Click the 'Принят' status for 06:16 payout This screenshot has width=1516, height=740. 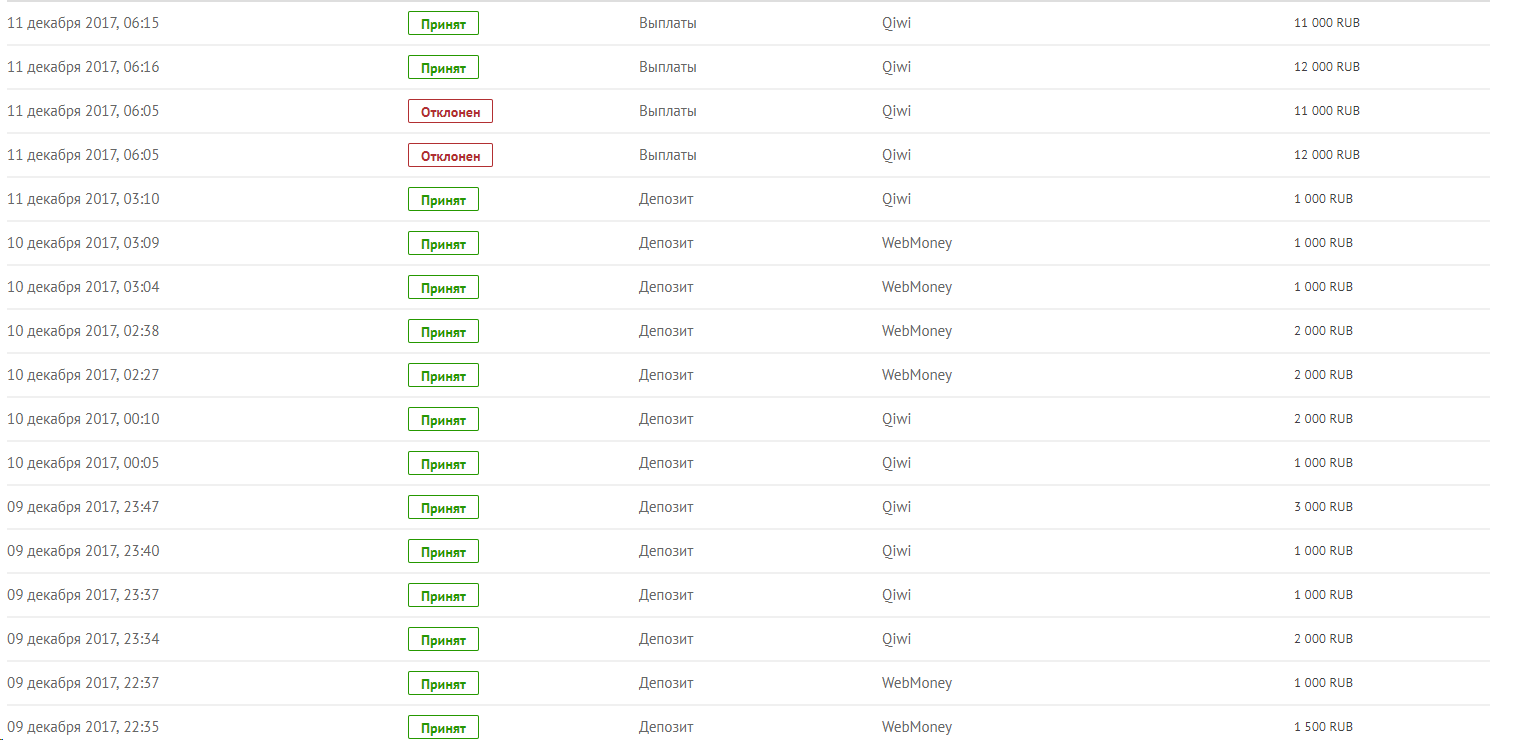(443, 67)
